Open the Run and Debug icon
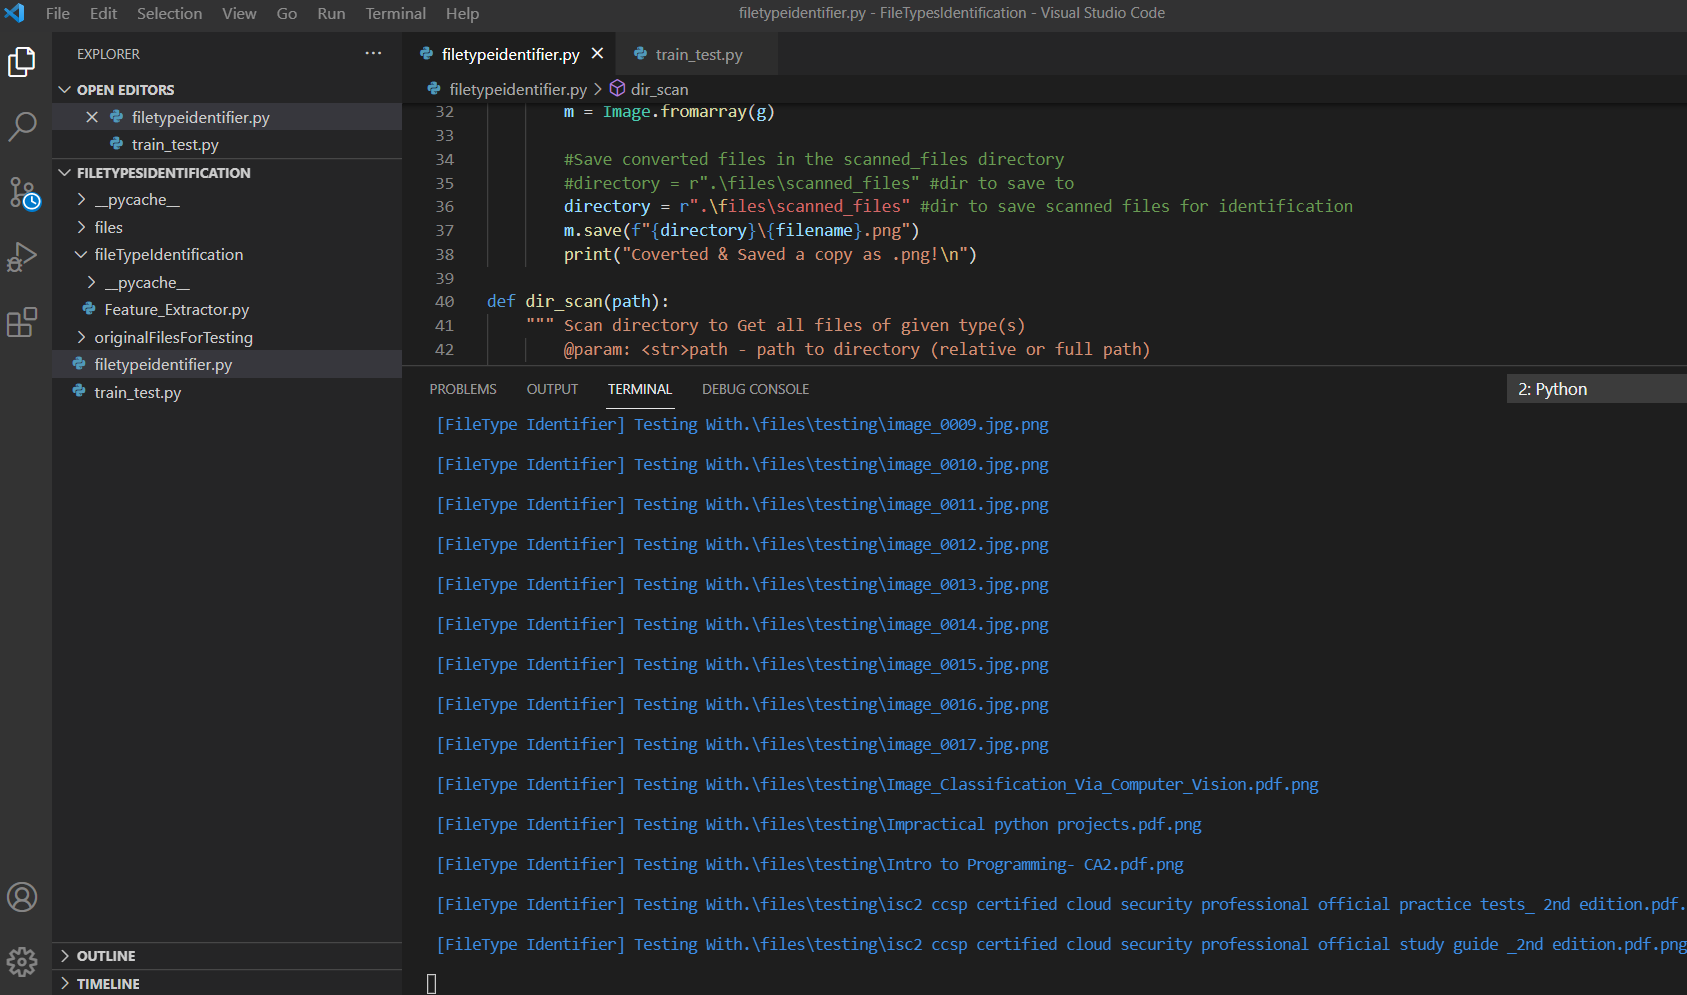 (22, 257)
